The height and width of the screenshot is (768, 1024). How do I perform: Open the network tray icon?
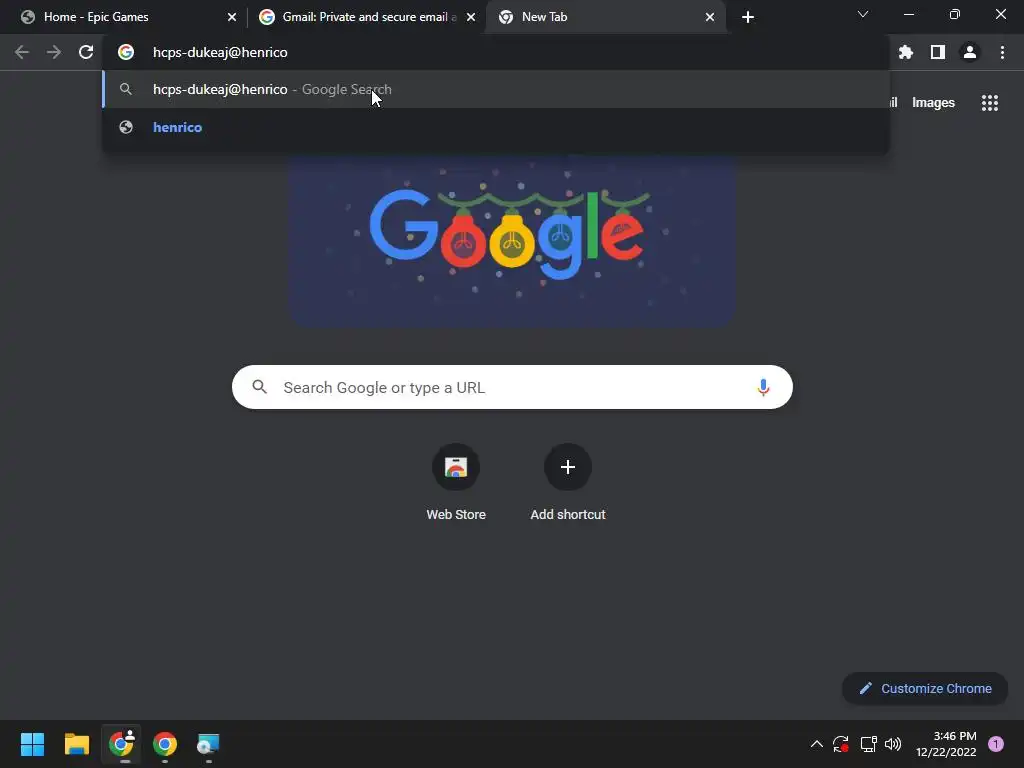[x=868, y=744]
